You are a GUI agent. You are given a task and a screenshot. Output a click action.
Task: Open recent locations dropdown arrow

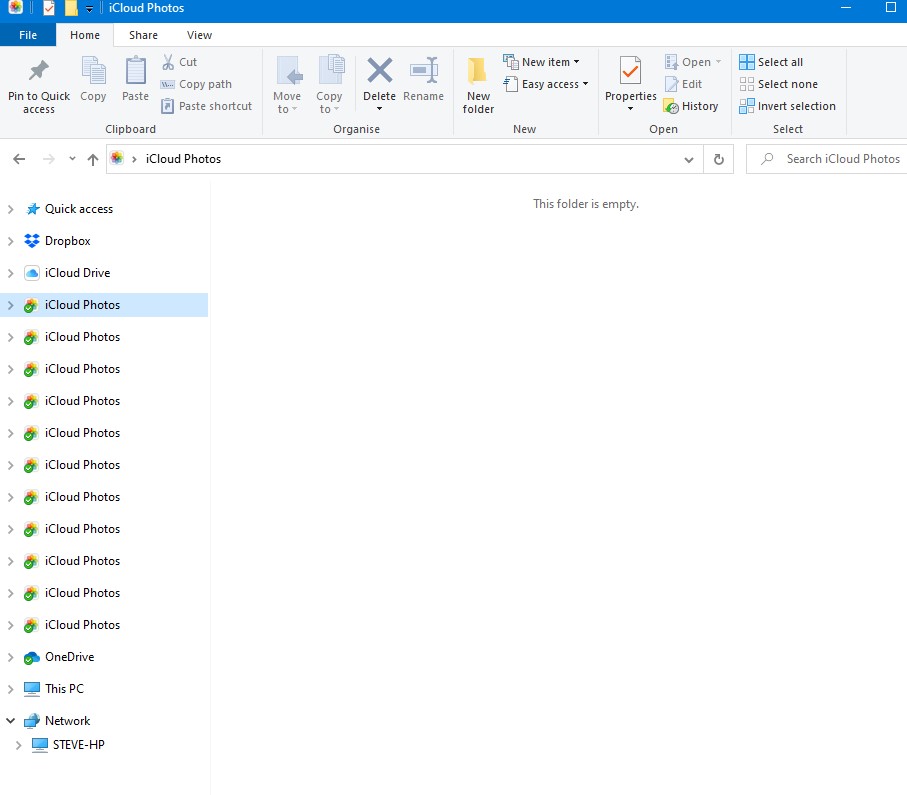pos(72,159)
